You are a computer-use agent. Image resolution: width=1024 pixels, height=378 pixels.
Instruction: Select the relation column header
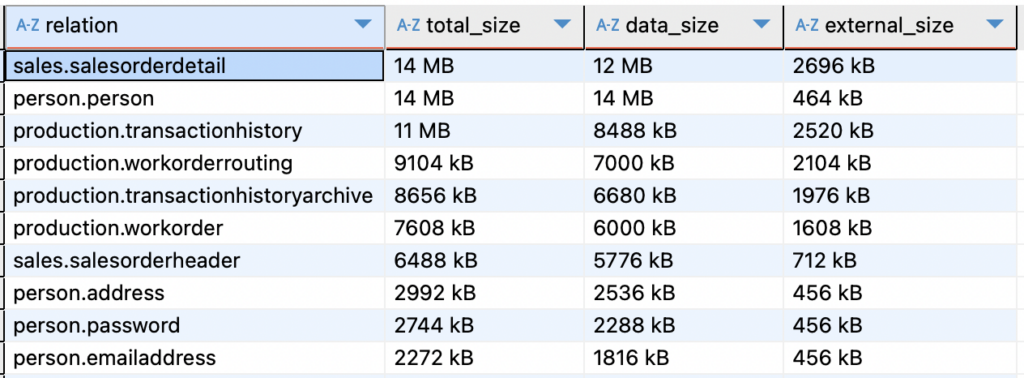coord(195,26)
